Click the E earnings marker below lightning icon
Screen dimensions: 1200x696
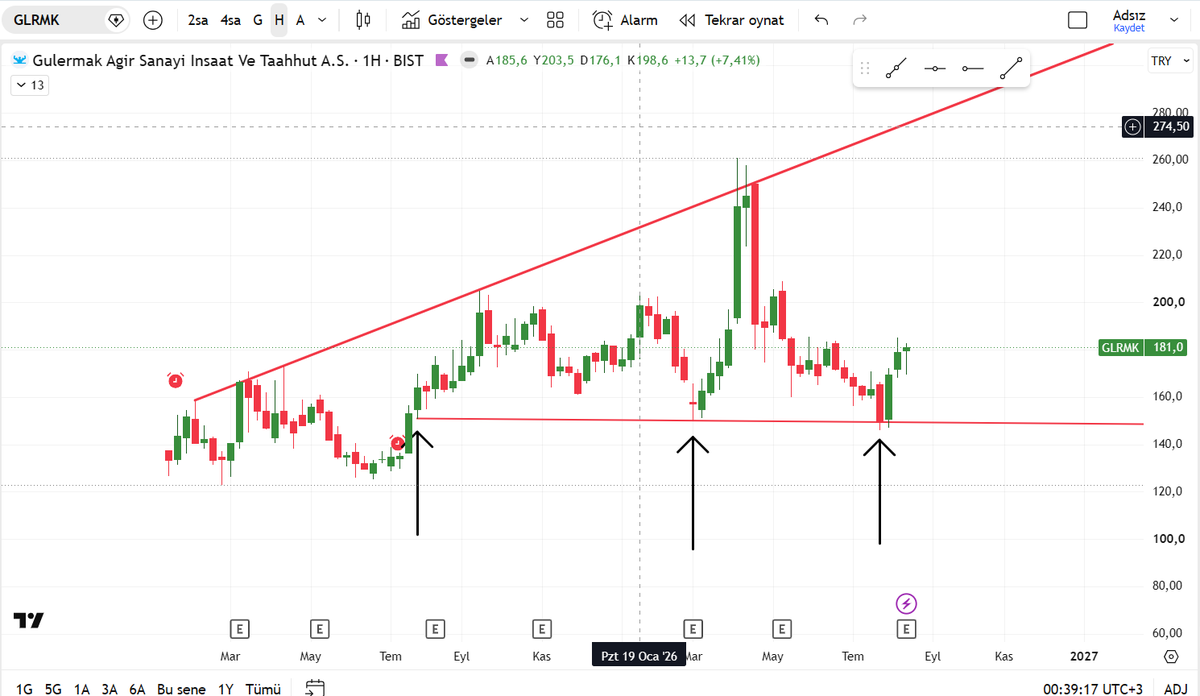pyautogui.click(x=906, y=629)
